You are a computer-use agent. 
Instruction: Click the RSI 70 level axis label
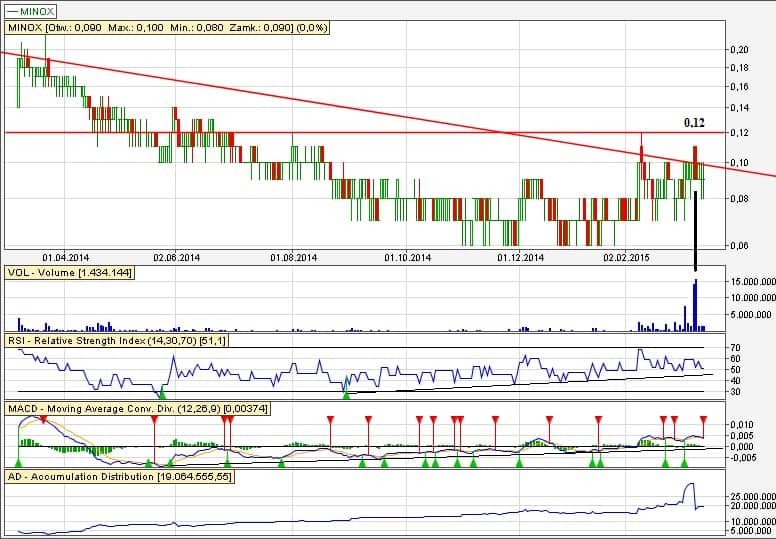(x=735, y=348)
